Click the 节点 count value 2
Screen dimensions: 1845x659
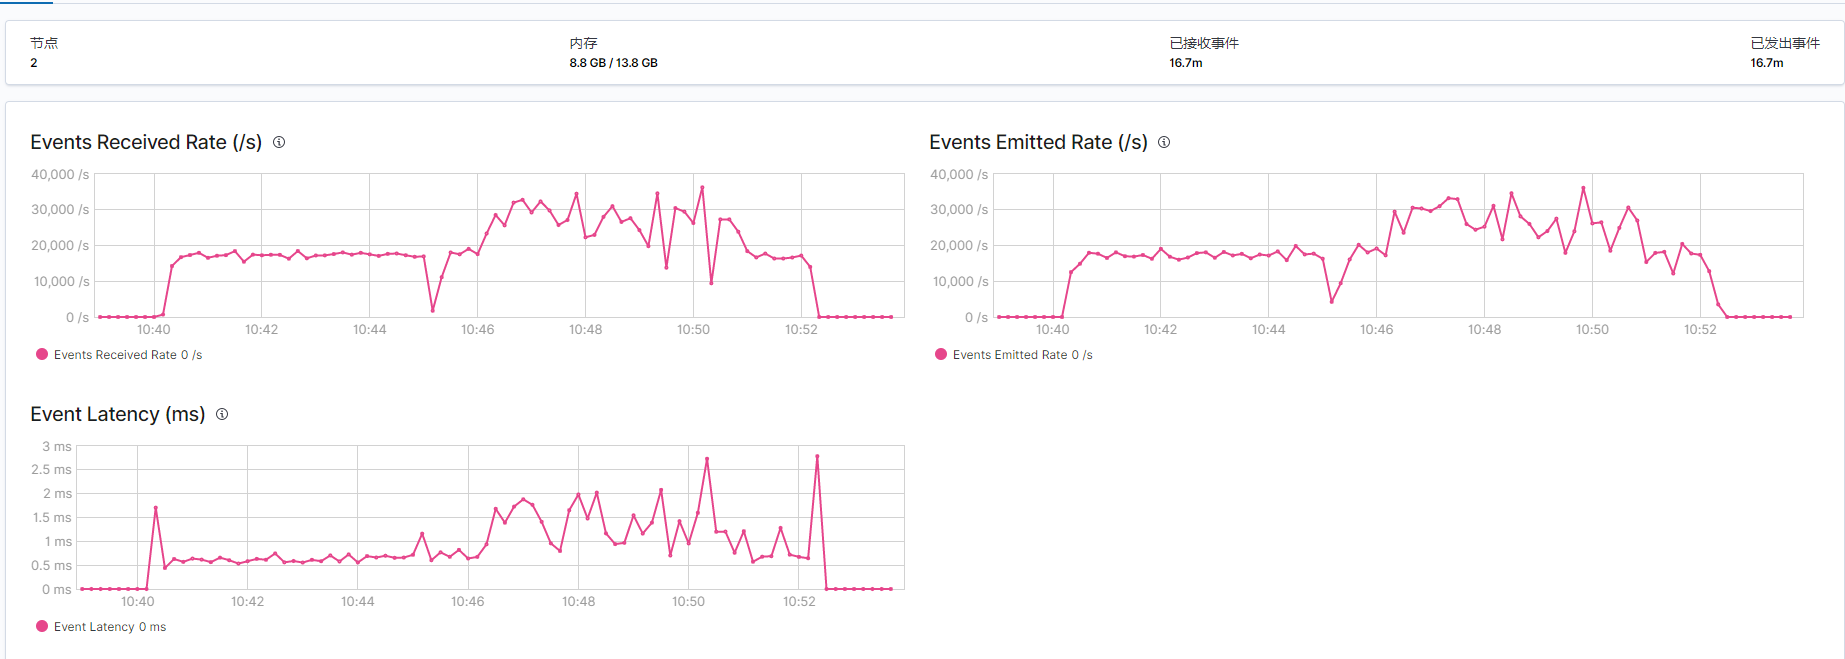(x=34, y=63)
